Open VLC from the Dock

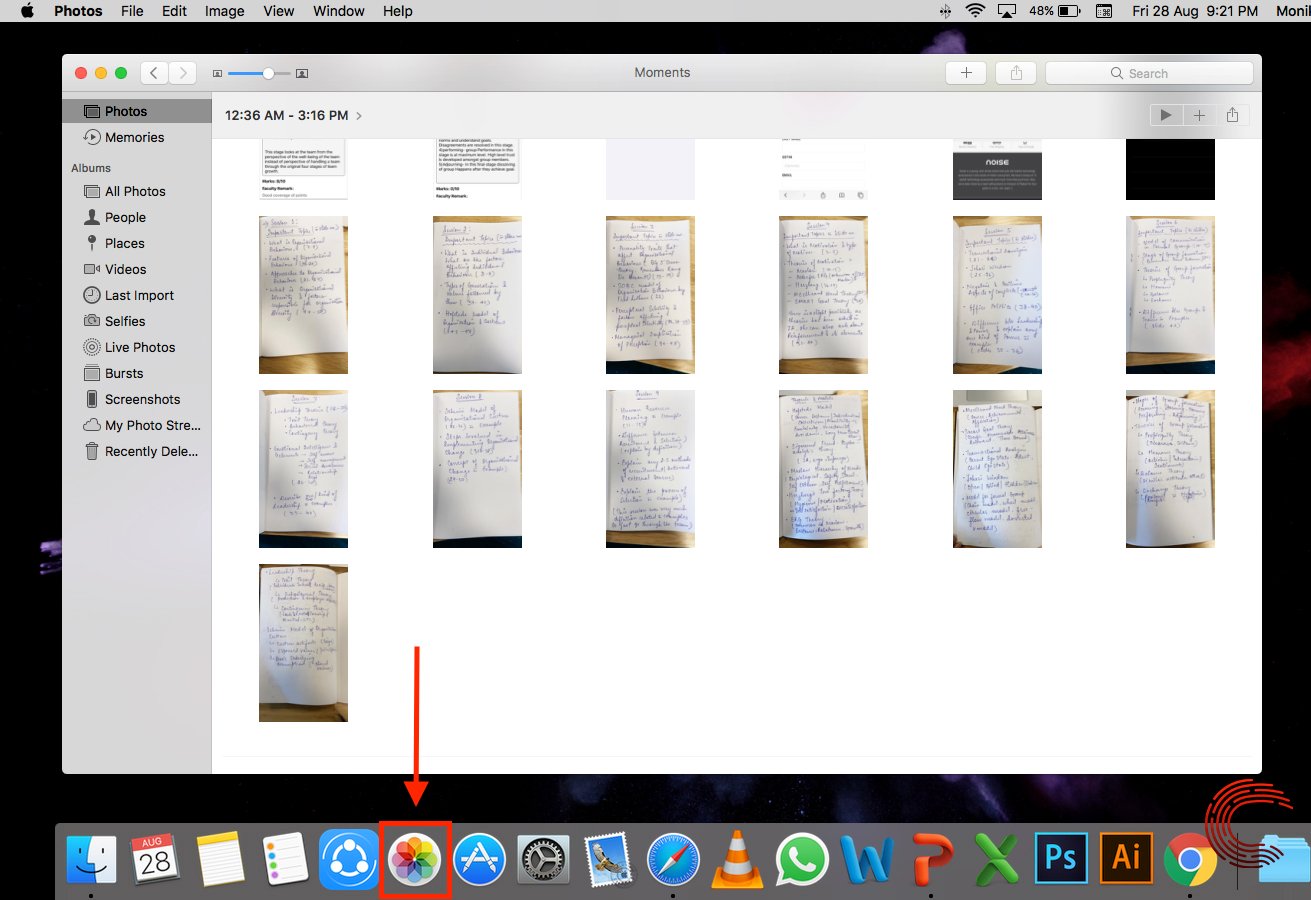[x=737, y=862]
